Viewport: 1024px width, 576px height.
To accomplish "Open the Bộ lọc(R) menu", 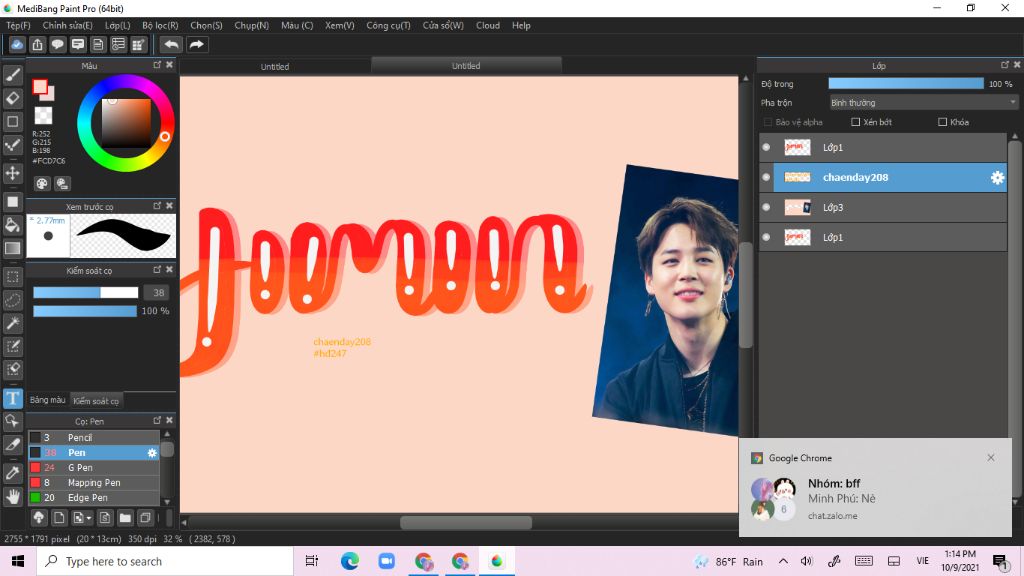I will click(x=160, y=25).
